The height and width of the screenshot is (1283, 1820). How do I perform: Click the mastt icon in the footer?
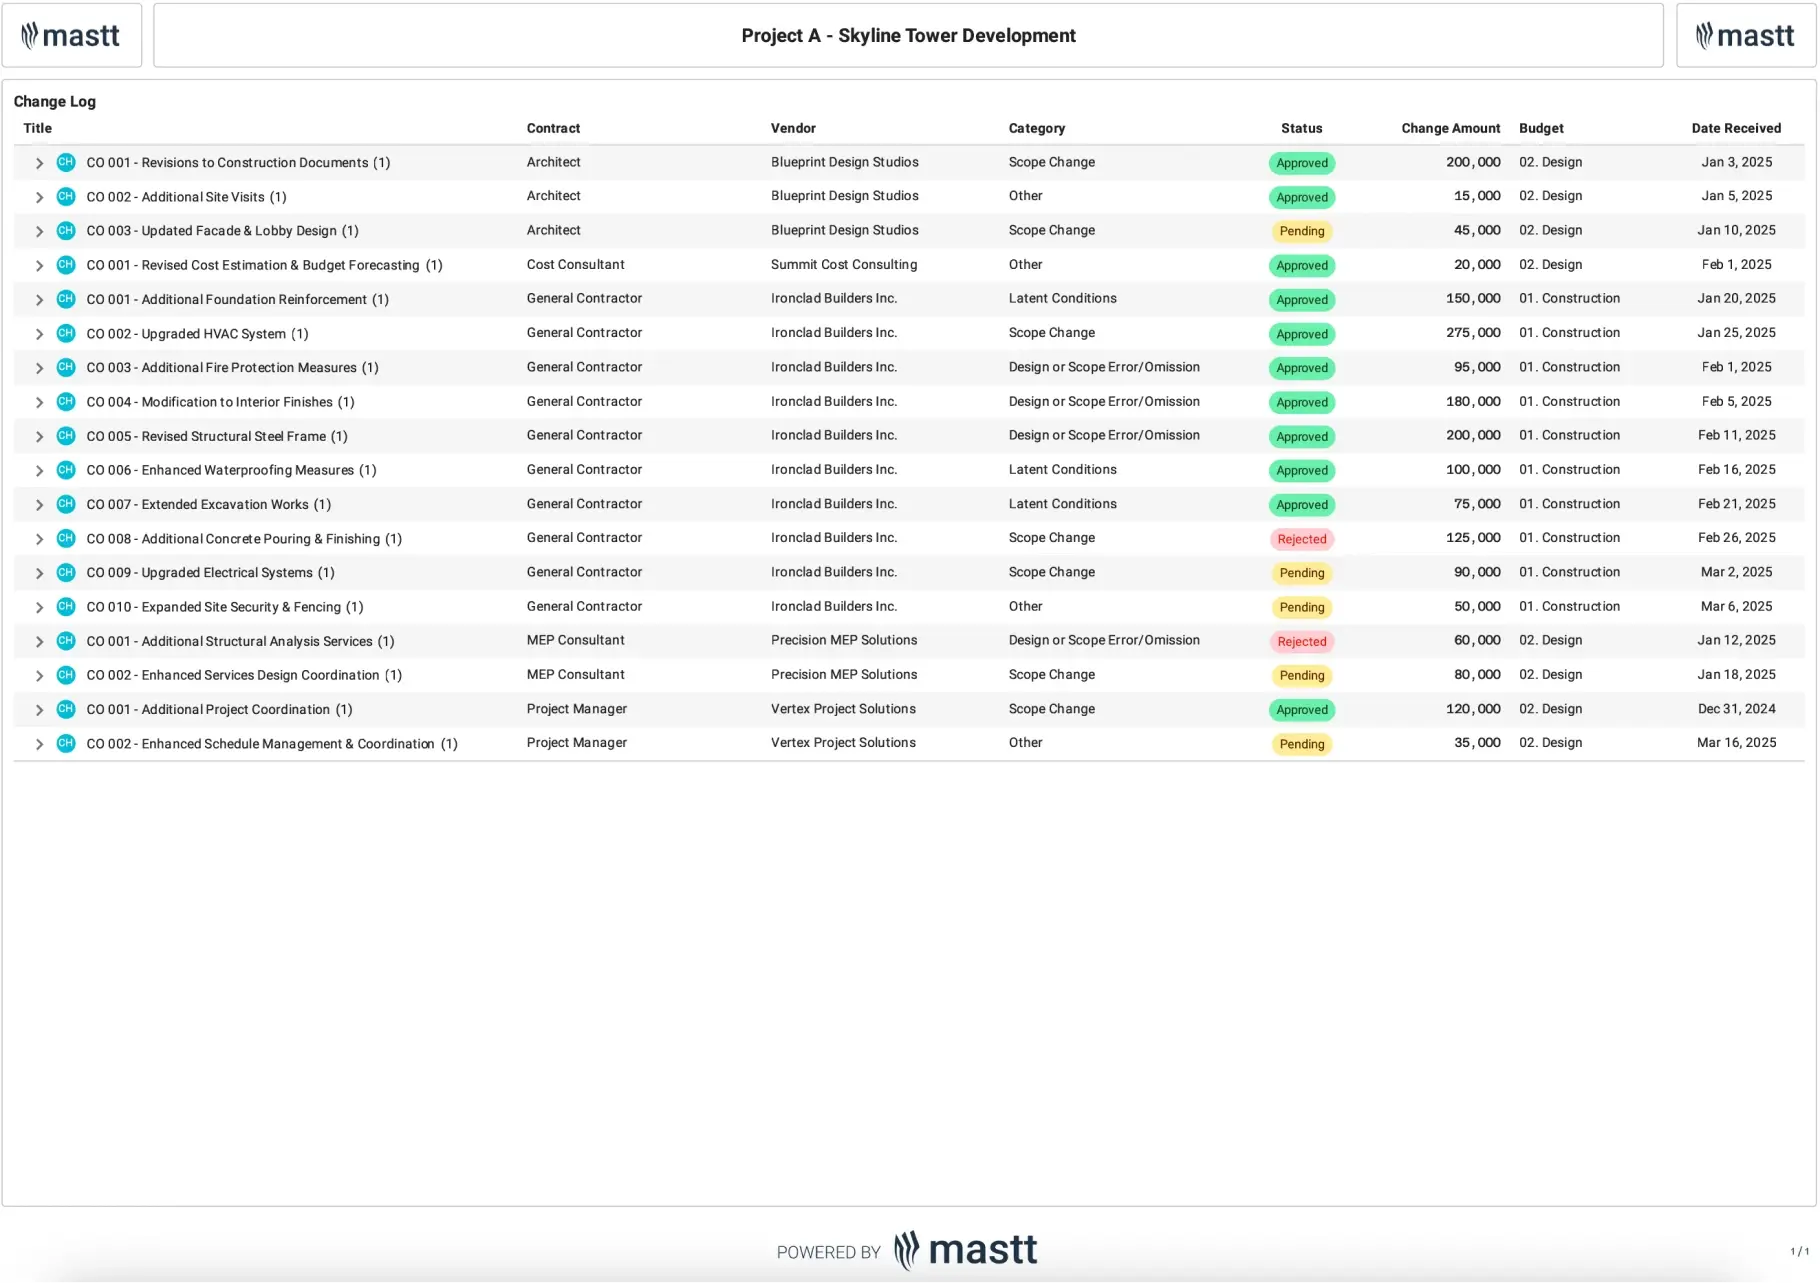click(906, 1249)
